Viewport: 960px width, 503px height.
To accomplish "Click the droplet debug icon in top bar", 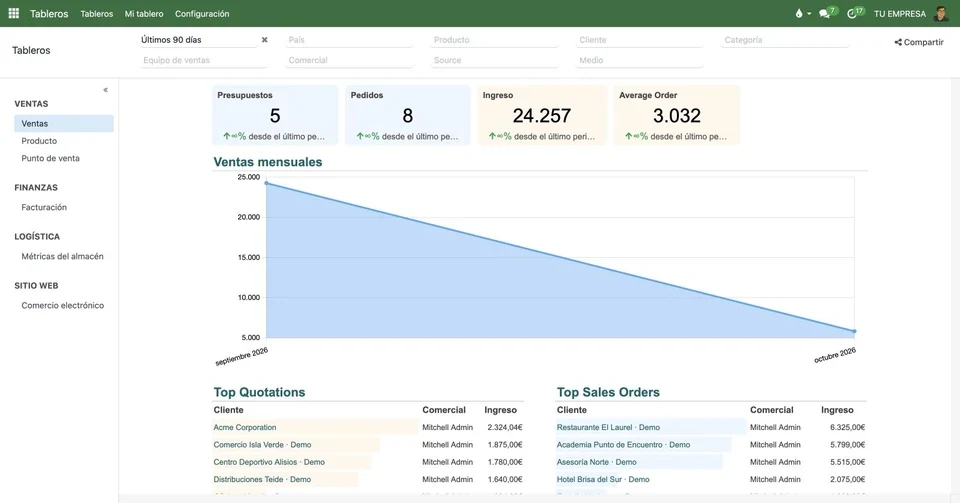I will click(x=799, y=13).
